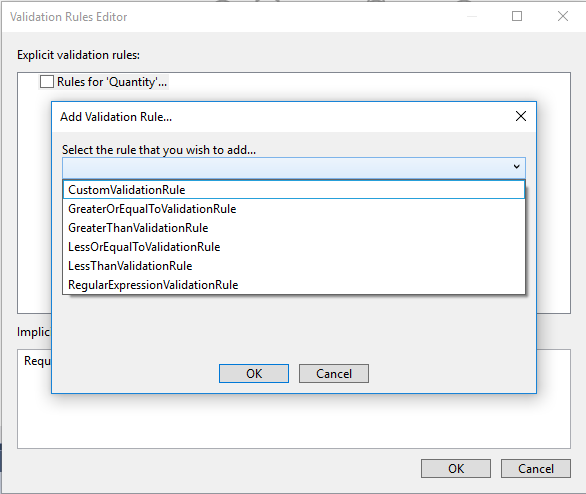This screenshot has height=494, width=586.
Task: Confirm with OK in Add Validation Rule dialog
Action: point(254,373)
